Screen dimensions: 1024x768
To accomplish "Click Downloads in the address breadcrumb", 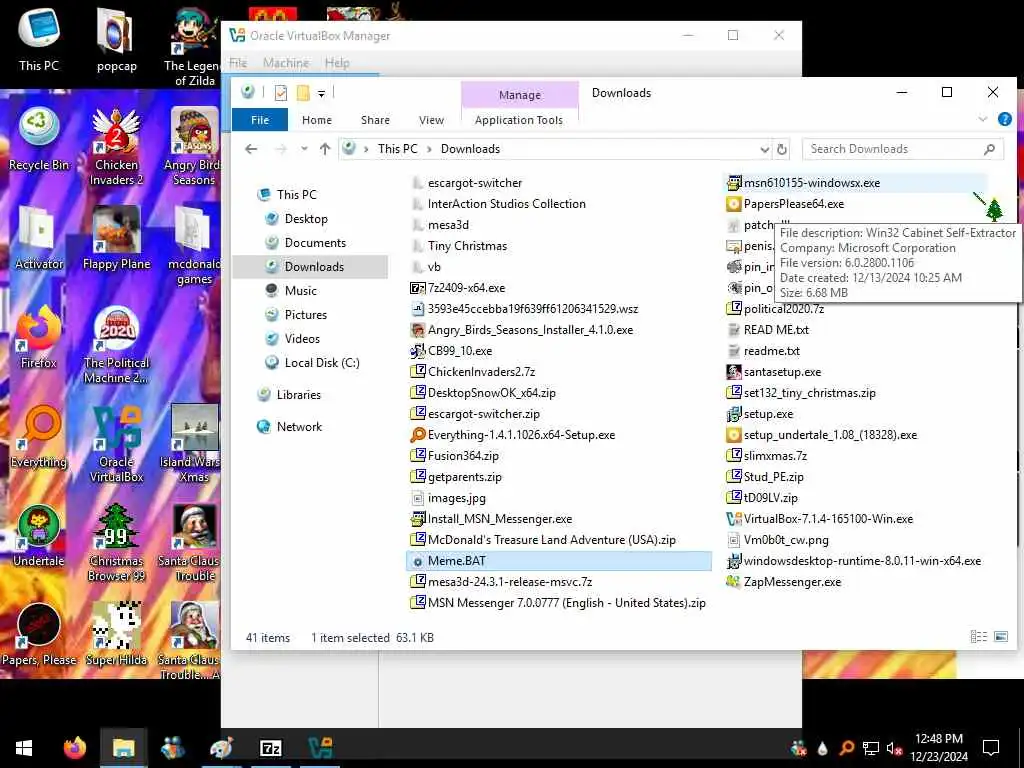I will coord(470,149).
